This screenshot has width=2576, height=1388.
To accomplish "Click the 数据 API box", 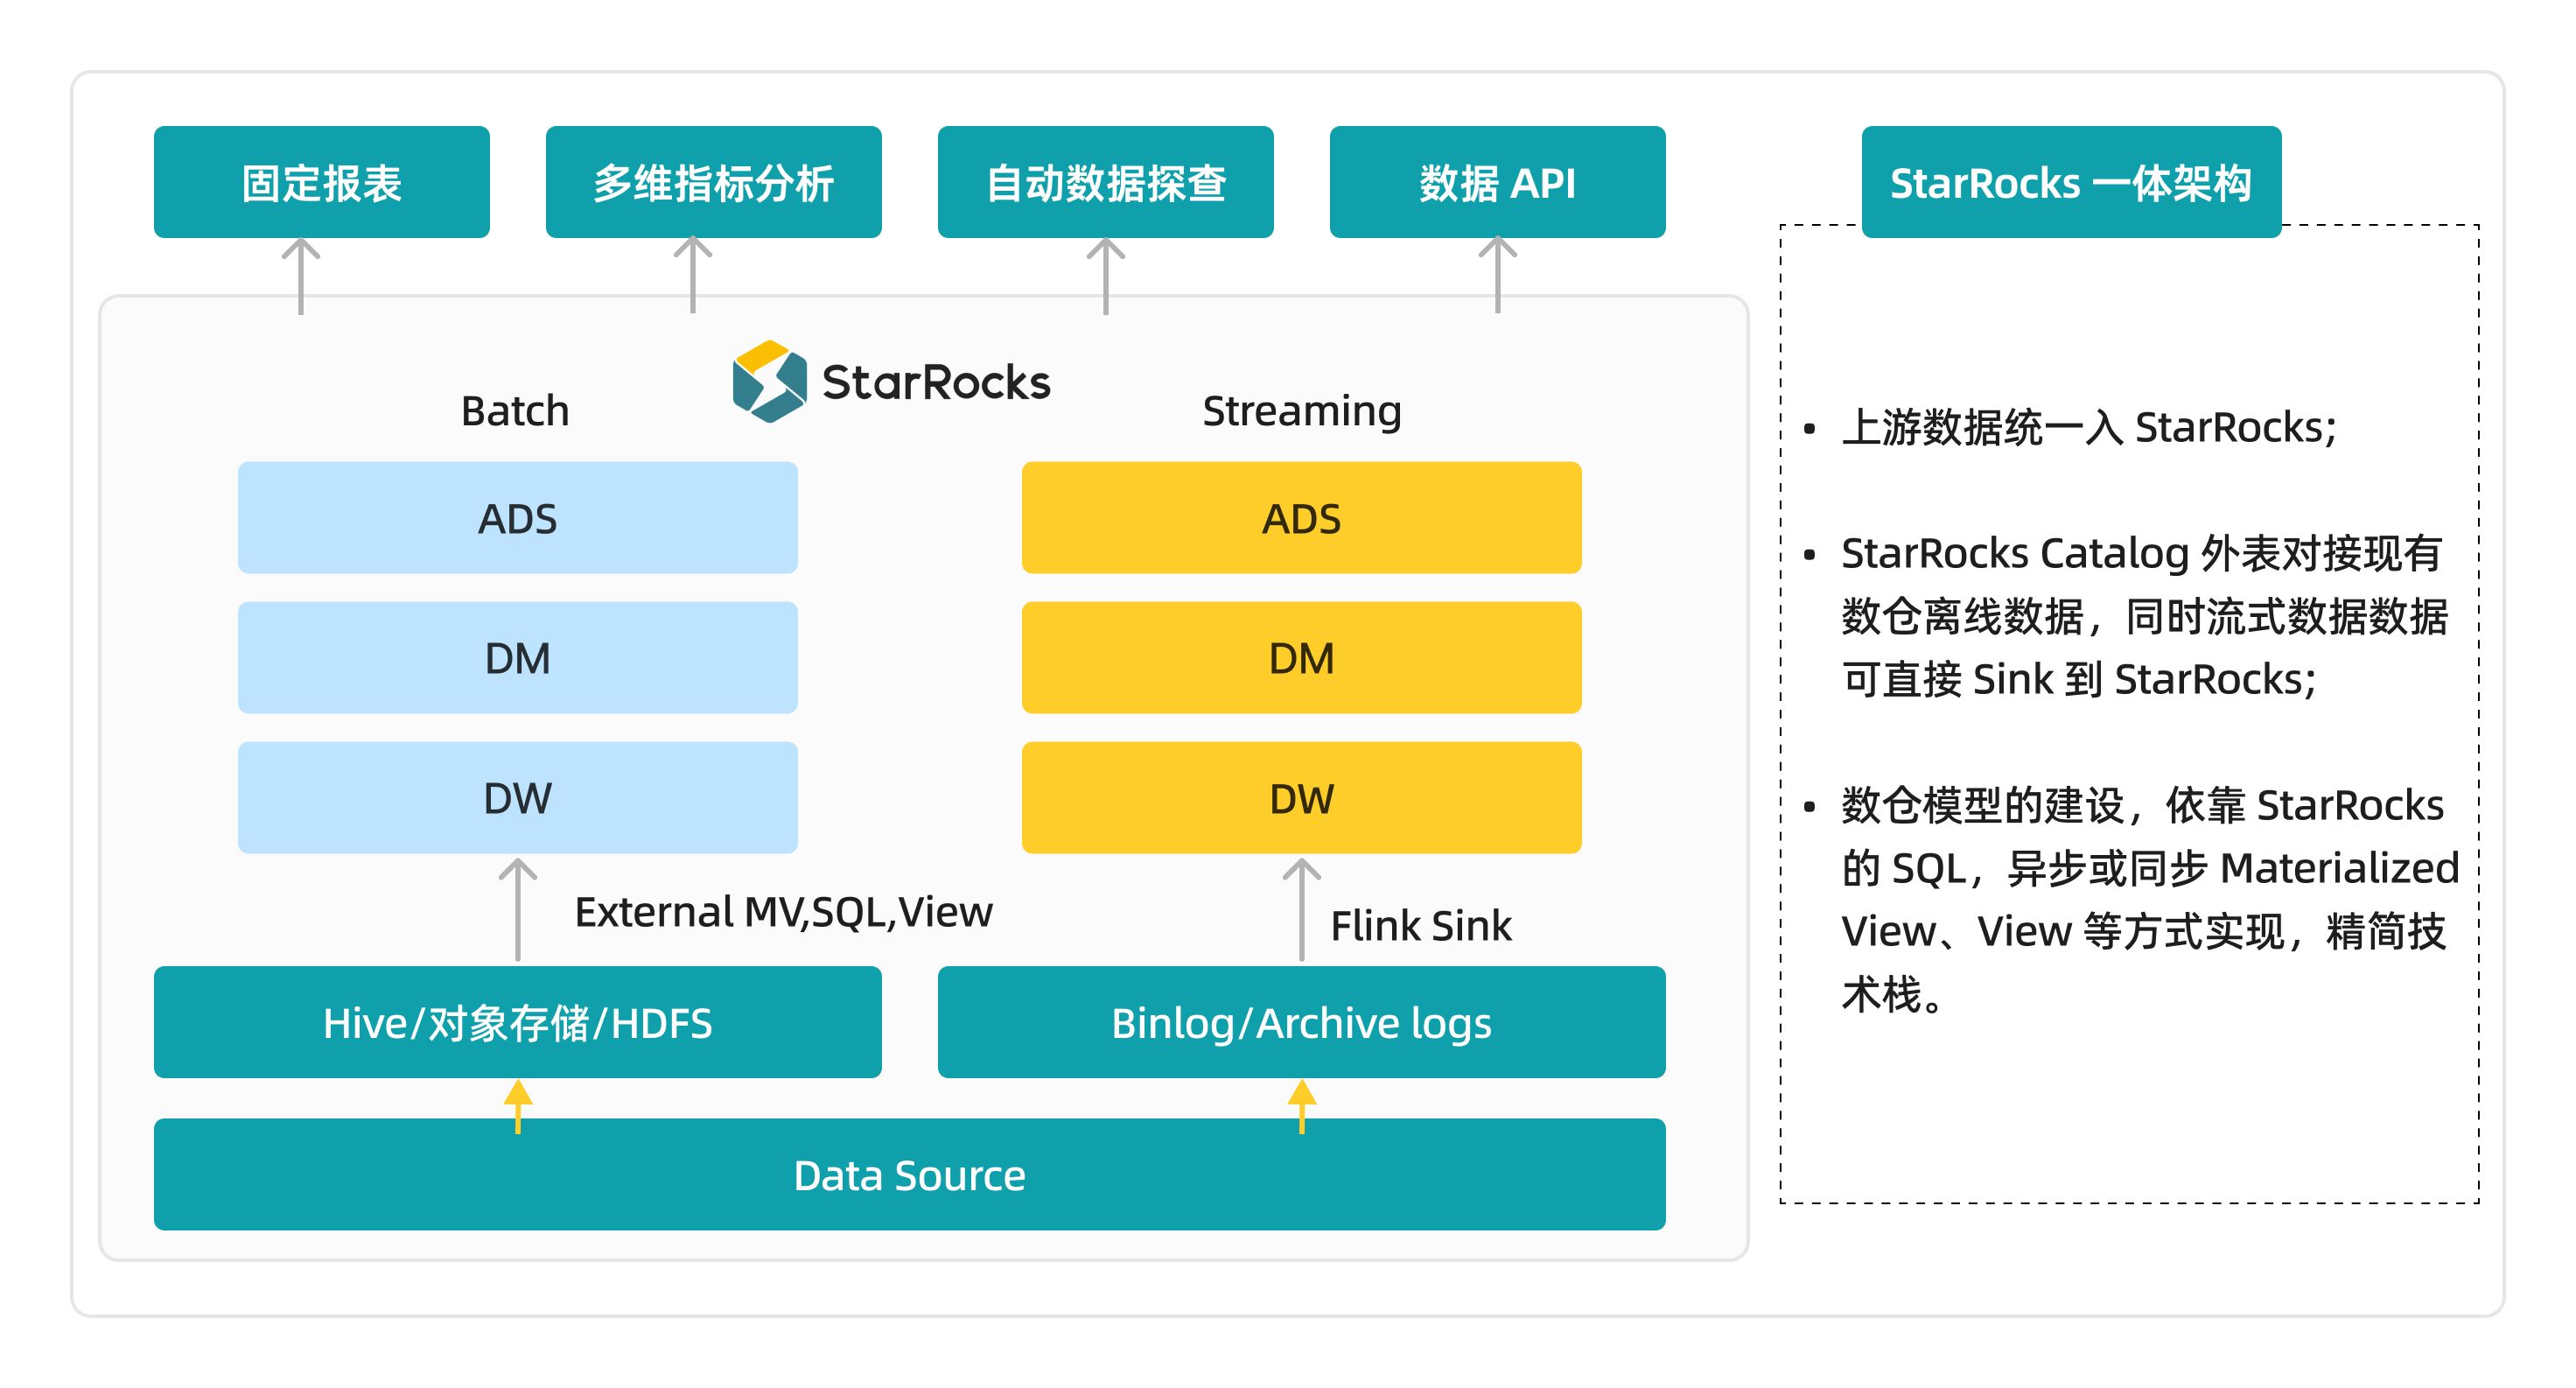I will click(x=1497, y=182).
